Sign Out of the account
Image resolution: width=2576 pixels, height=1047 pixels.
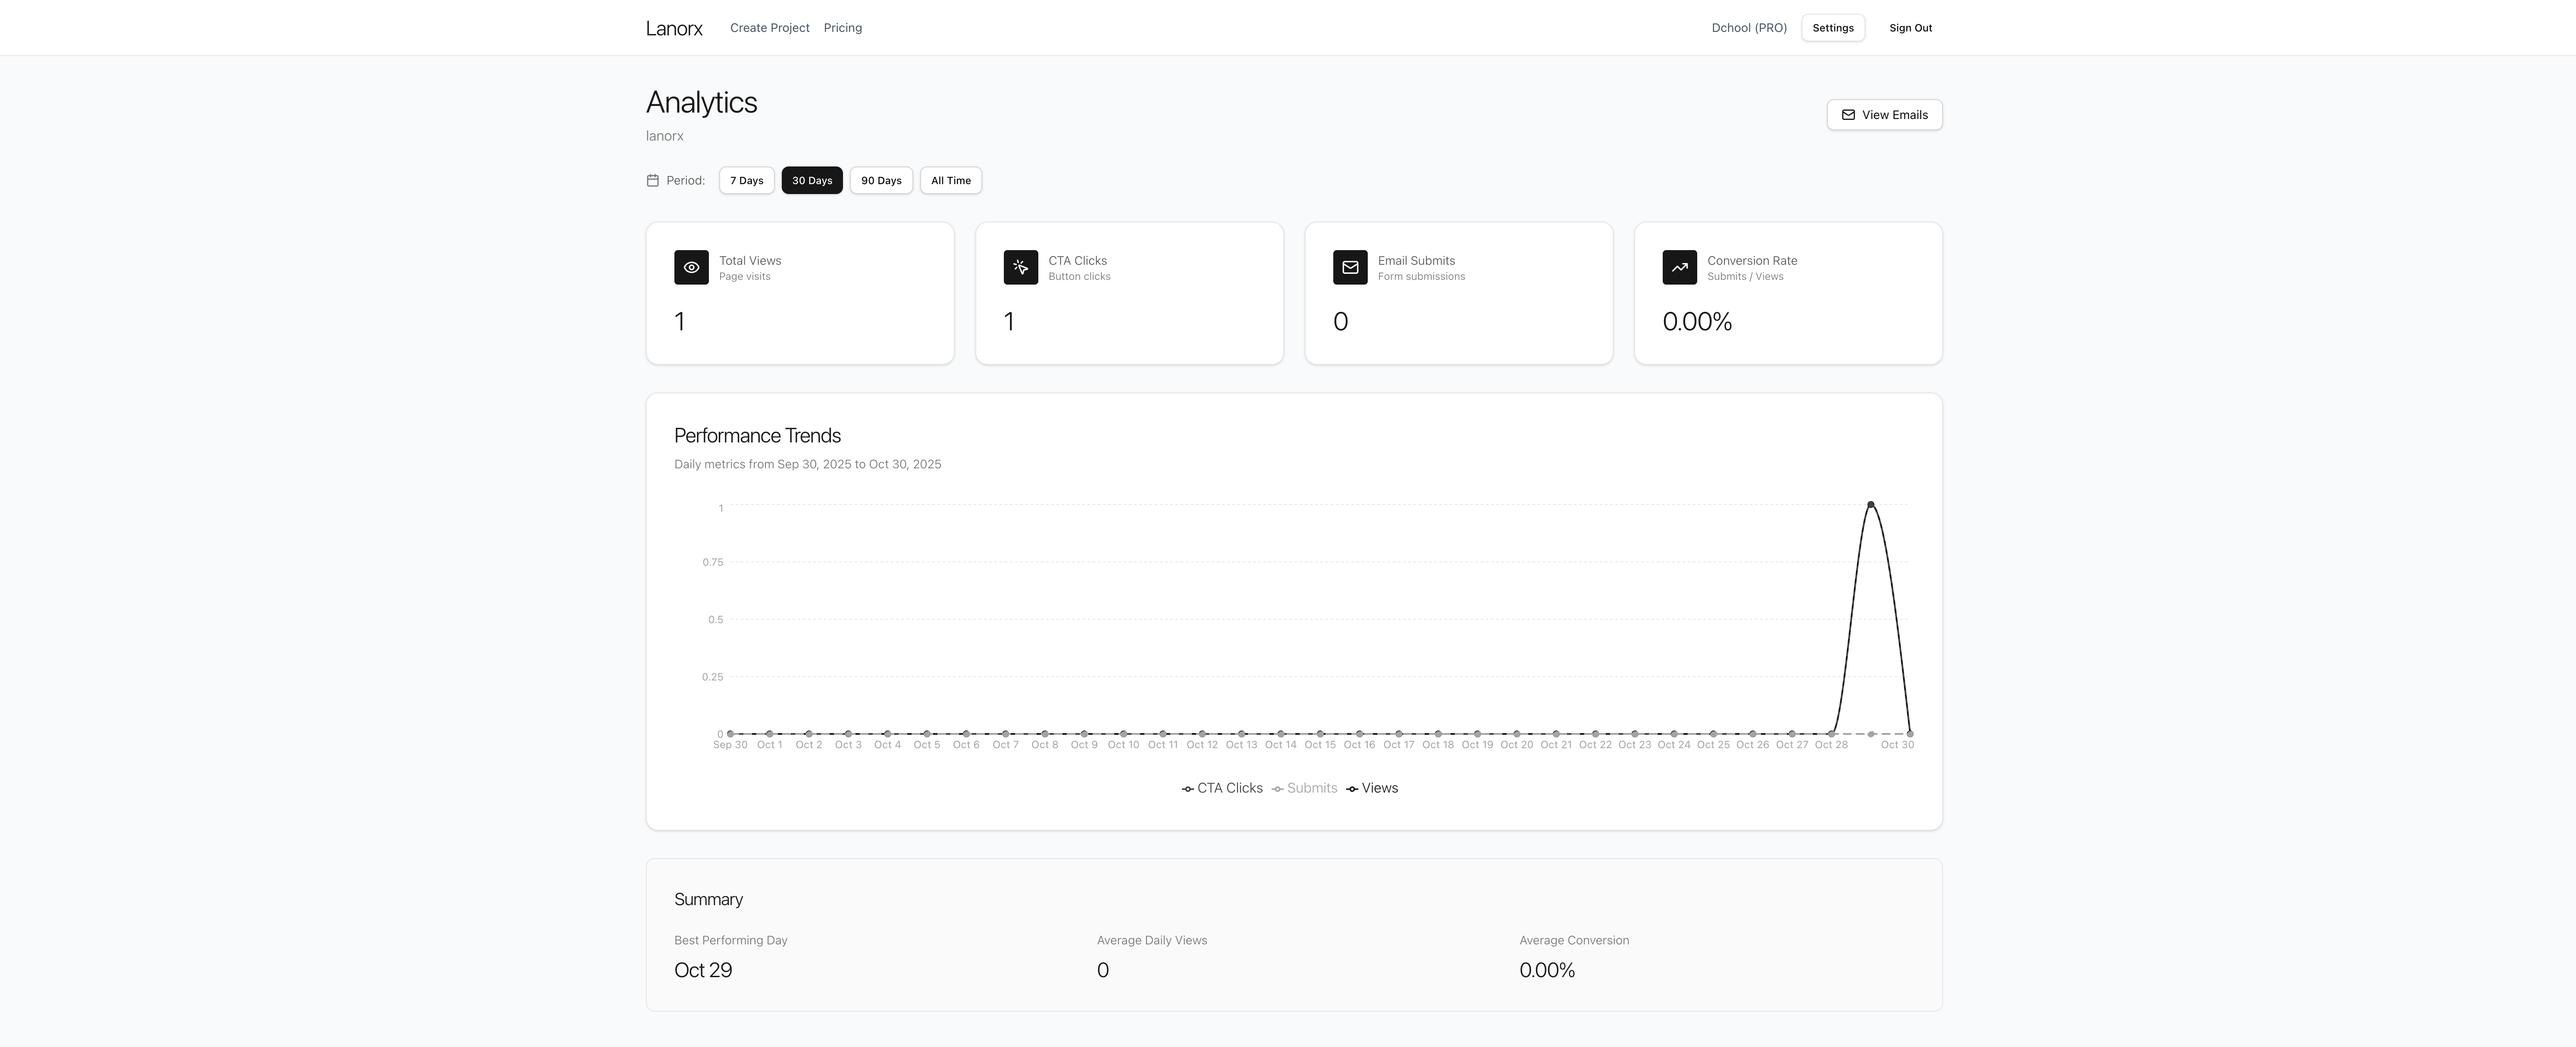click(1910, 27)
